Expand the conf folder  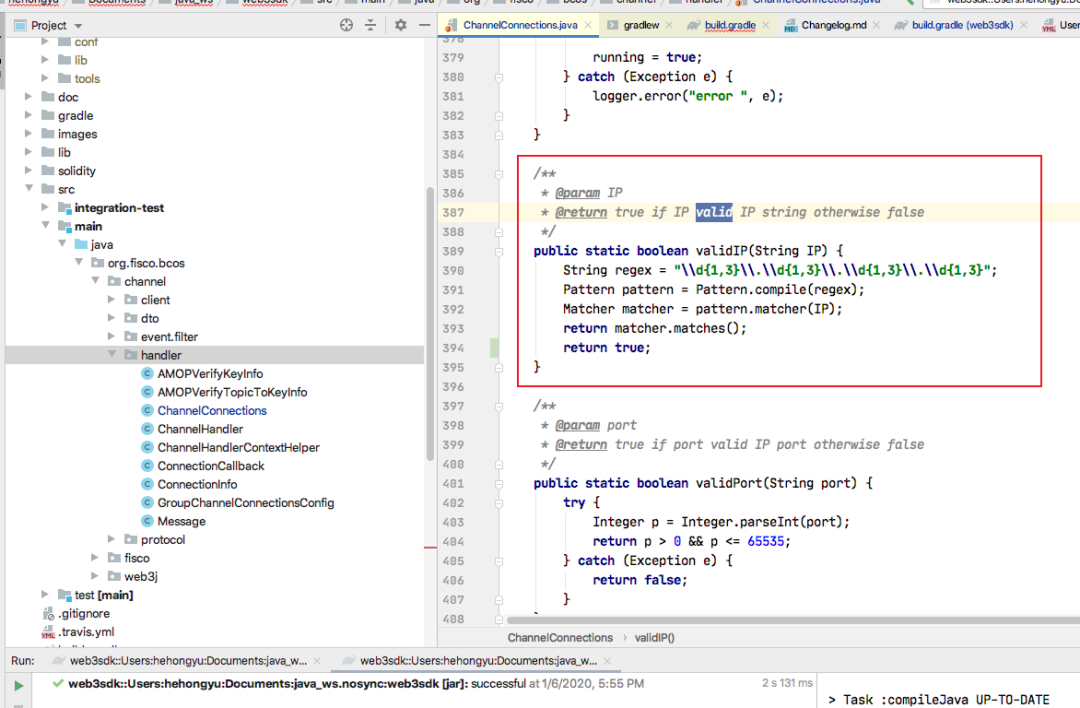click(x=45, y=42)
